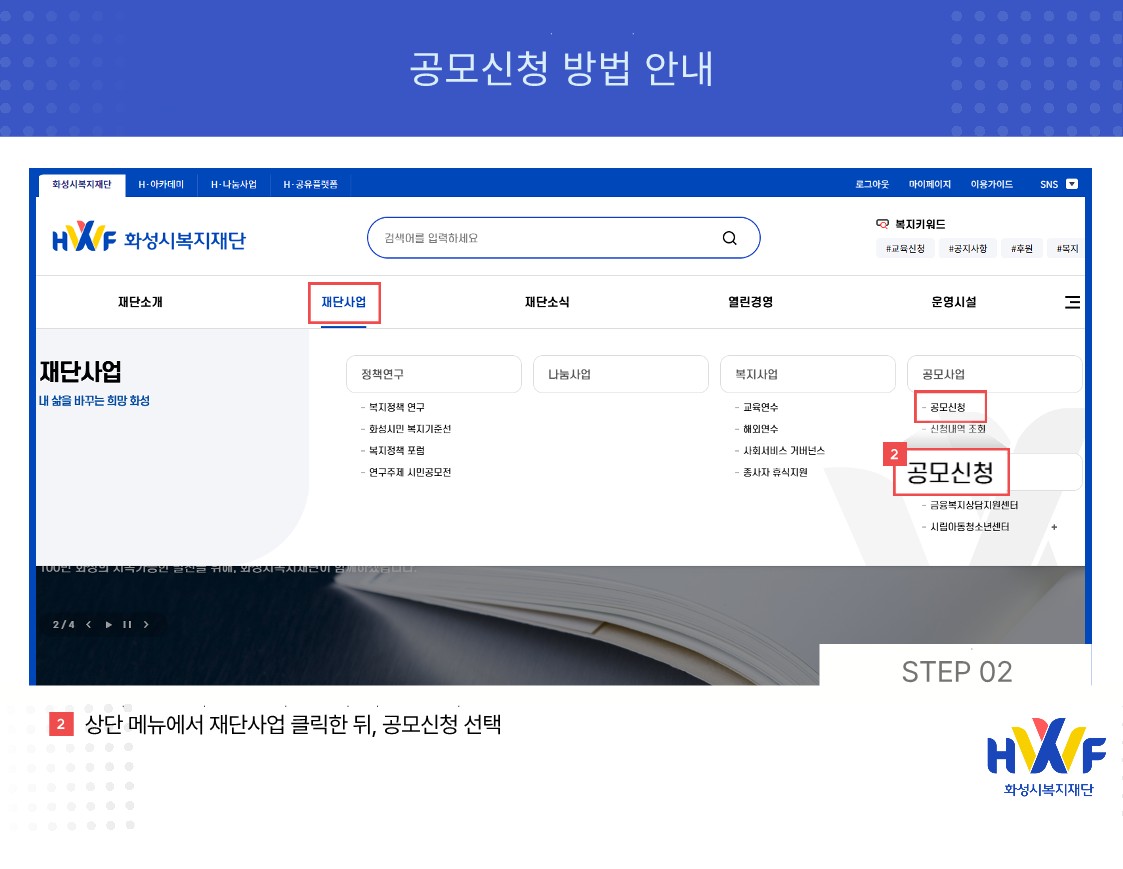Screen dimensions: 1123x869
Task: Expand 시립아동청소년센터 with the plus control
Action: 1054,525
